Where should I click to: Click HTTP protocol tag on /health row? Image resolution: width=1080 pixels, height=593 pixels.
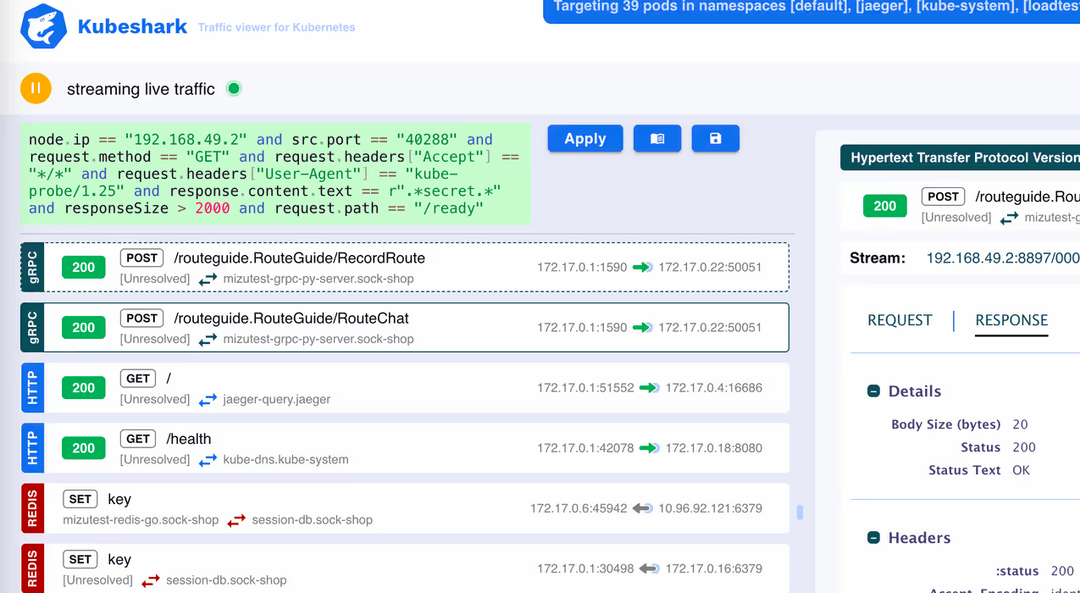(x=32, y=448)
